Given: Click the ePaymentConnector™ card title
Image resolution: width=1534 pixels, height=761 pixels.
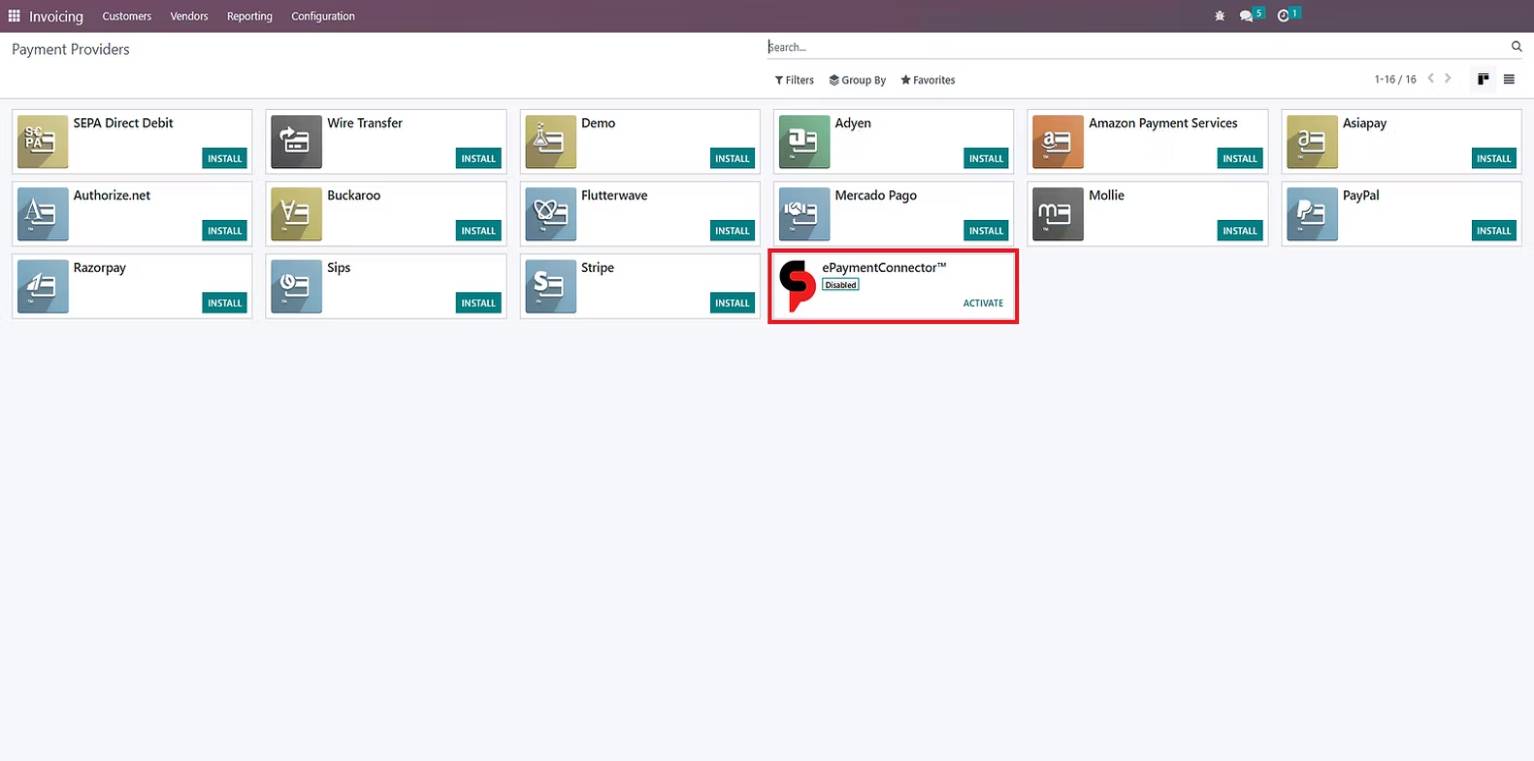Looking at the screenshot, I should pos(884,267).
